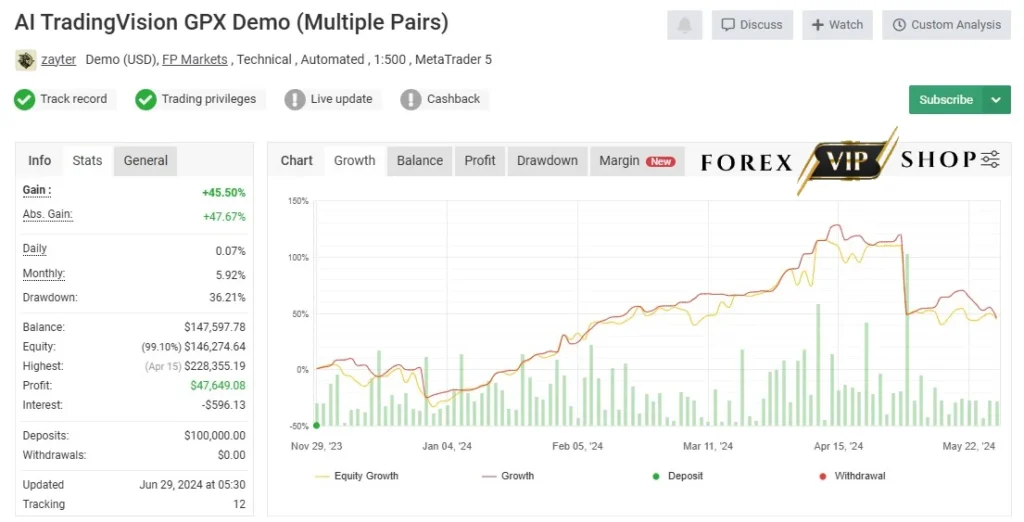
Task: Toggle Equity Growth legend series
Action: tap(357, 476)
